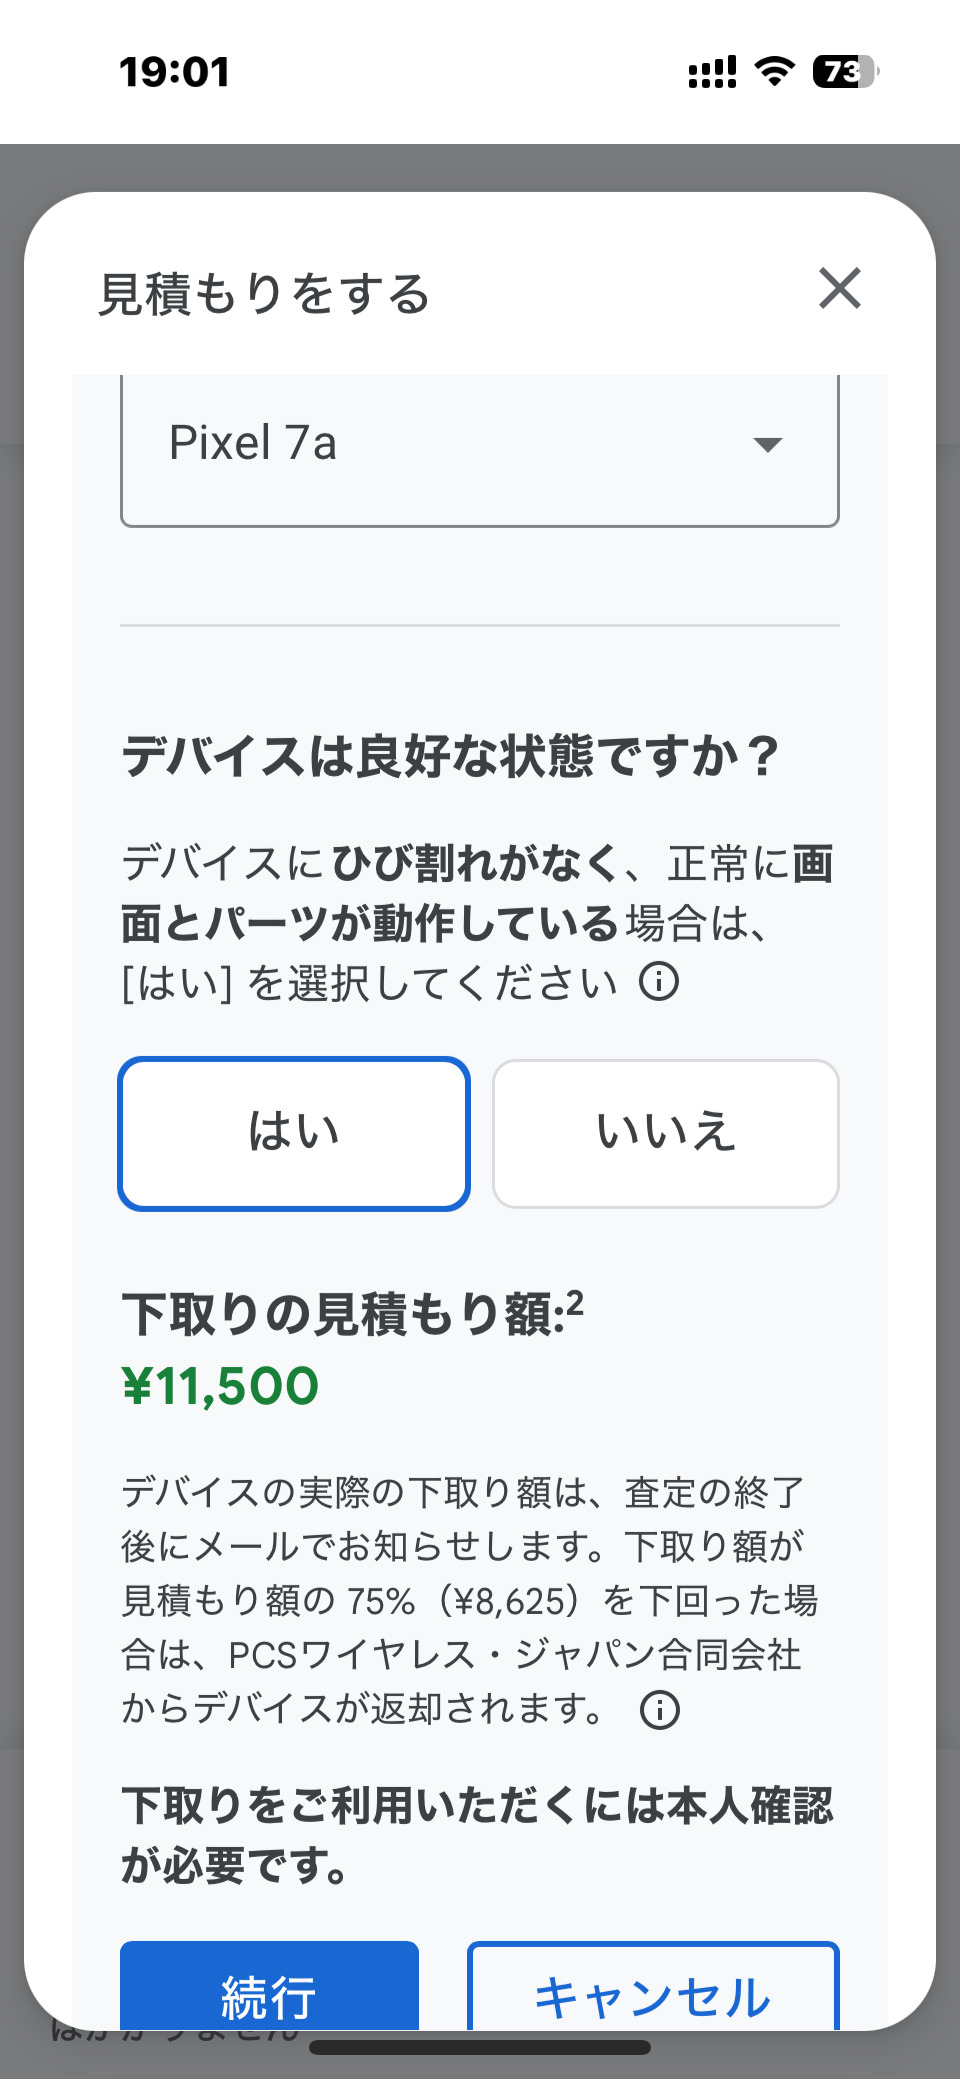Screen dimensions: 960x2079
Task: Expand device list via dropdown arrow
Action: (767, 445)
